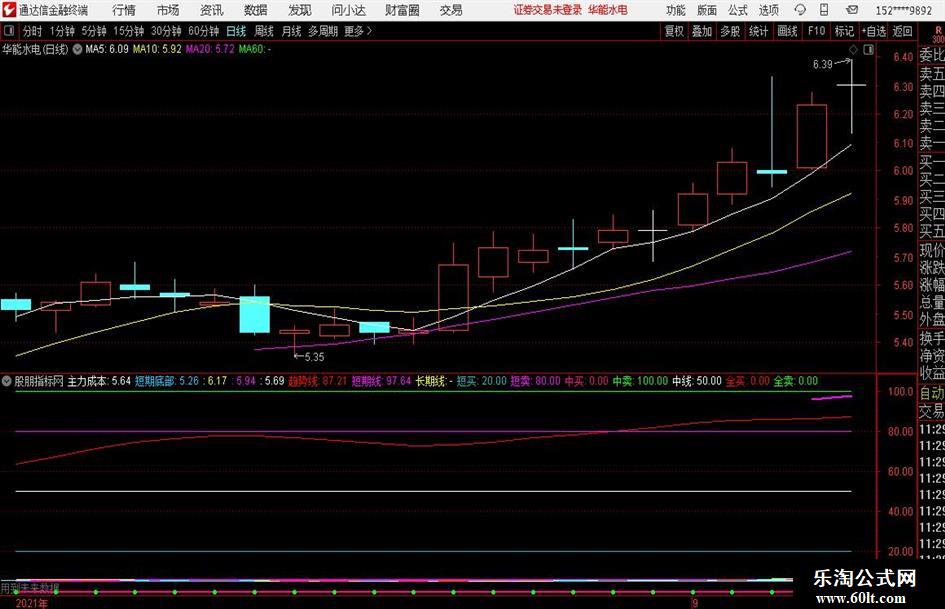
Task: Switch to 1分钟 period tab
Action: coord(62,31)
